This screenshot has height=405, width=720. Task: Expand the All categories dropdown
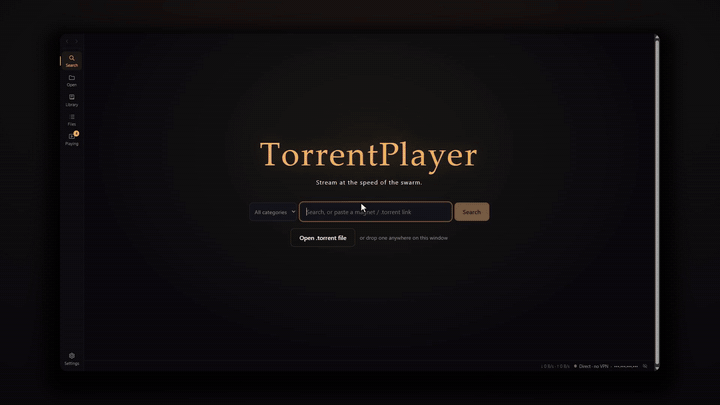pos(273,212)
